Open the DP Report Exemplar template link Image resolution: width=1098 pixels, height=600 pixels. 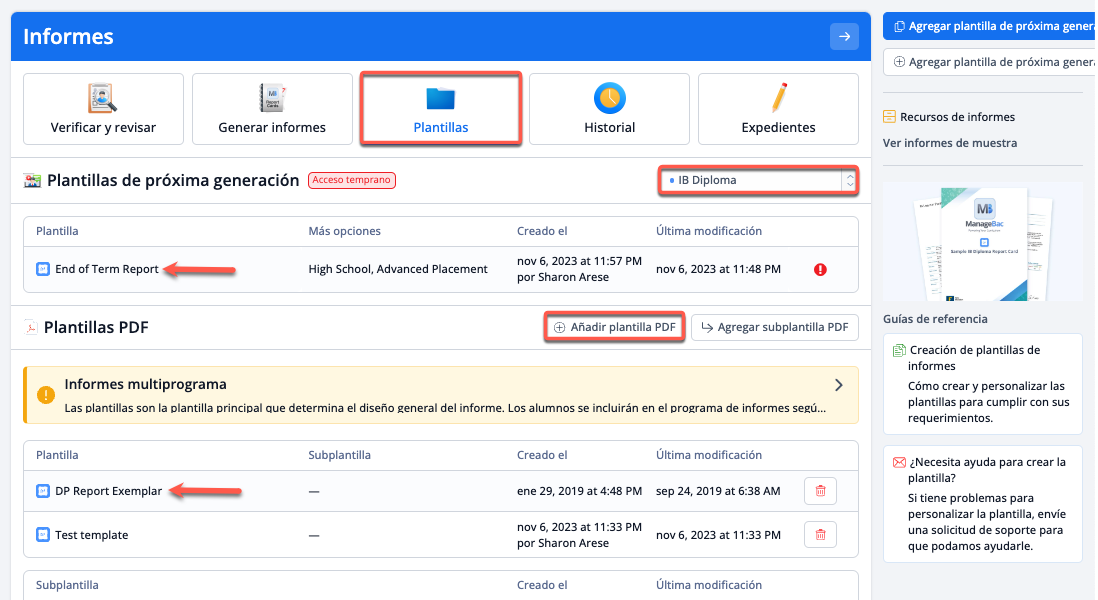pos(108,491)
